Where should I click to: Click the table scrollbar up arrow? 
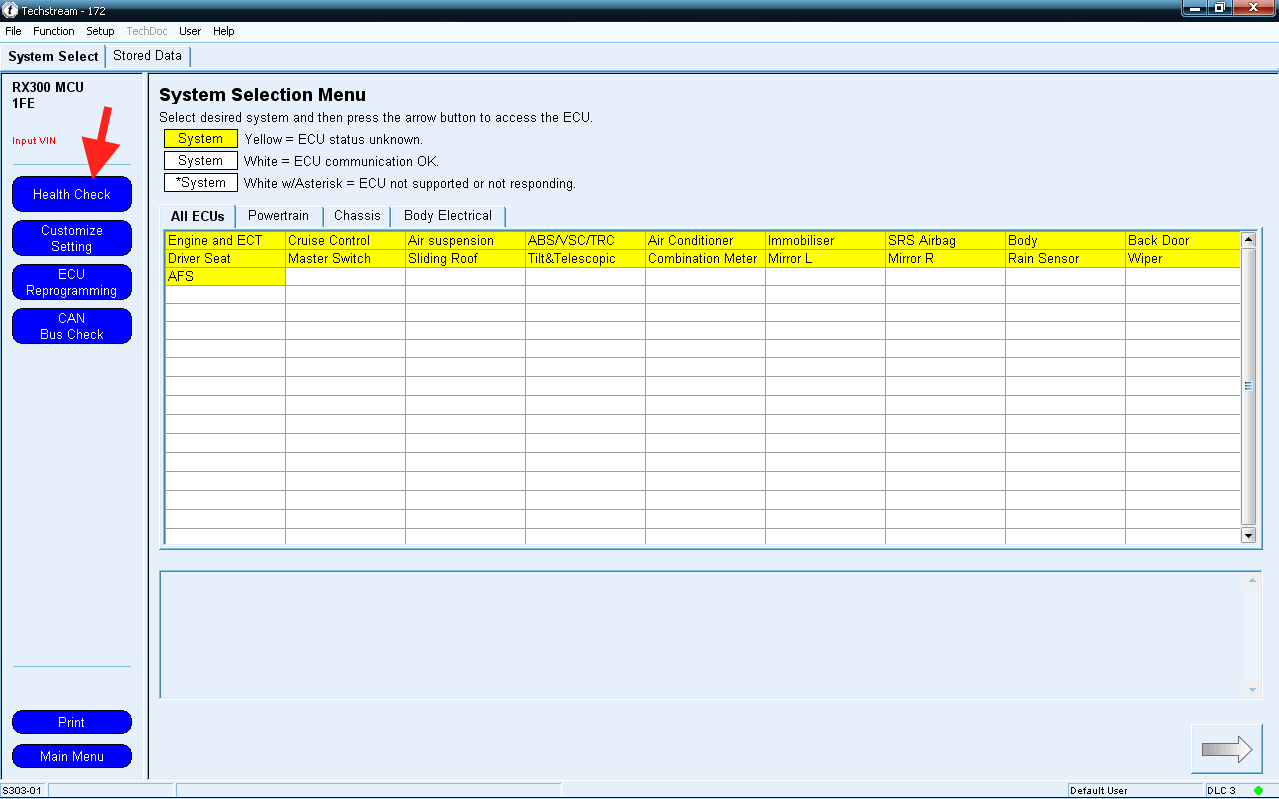1248,240
